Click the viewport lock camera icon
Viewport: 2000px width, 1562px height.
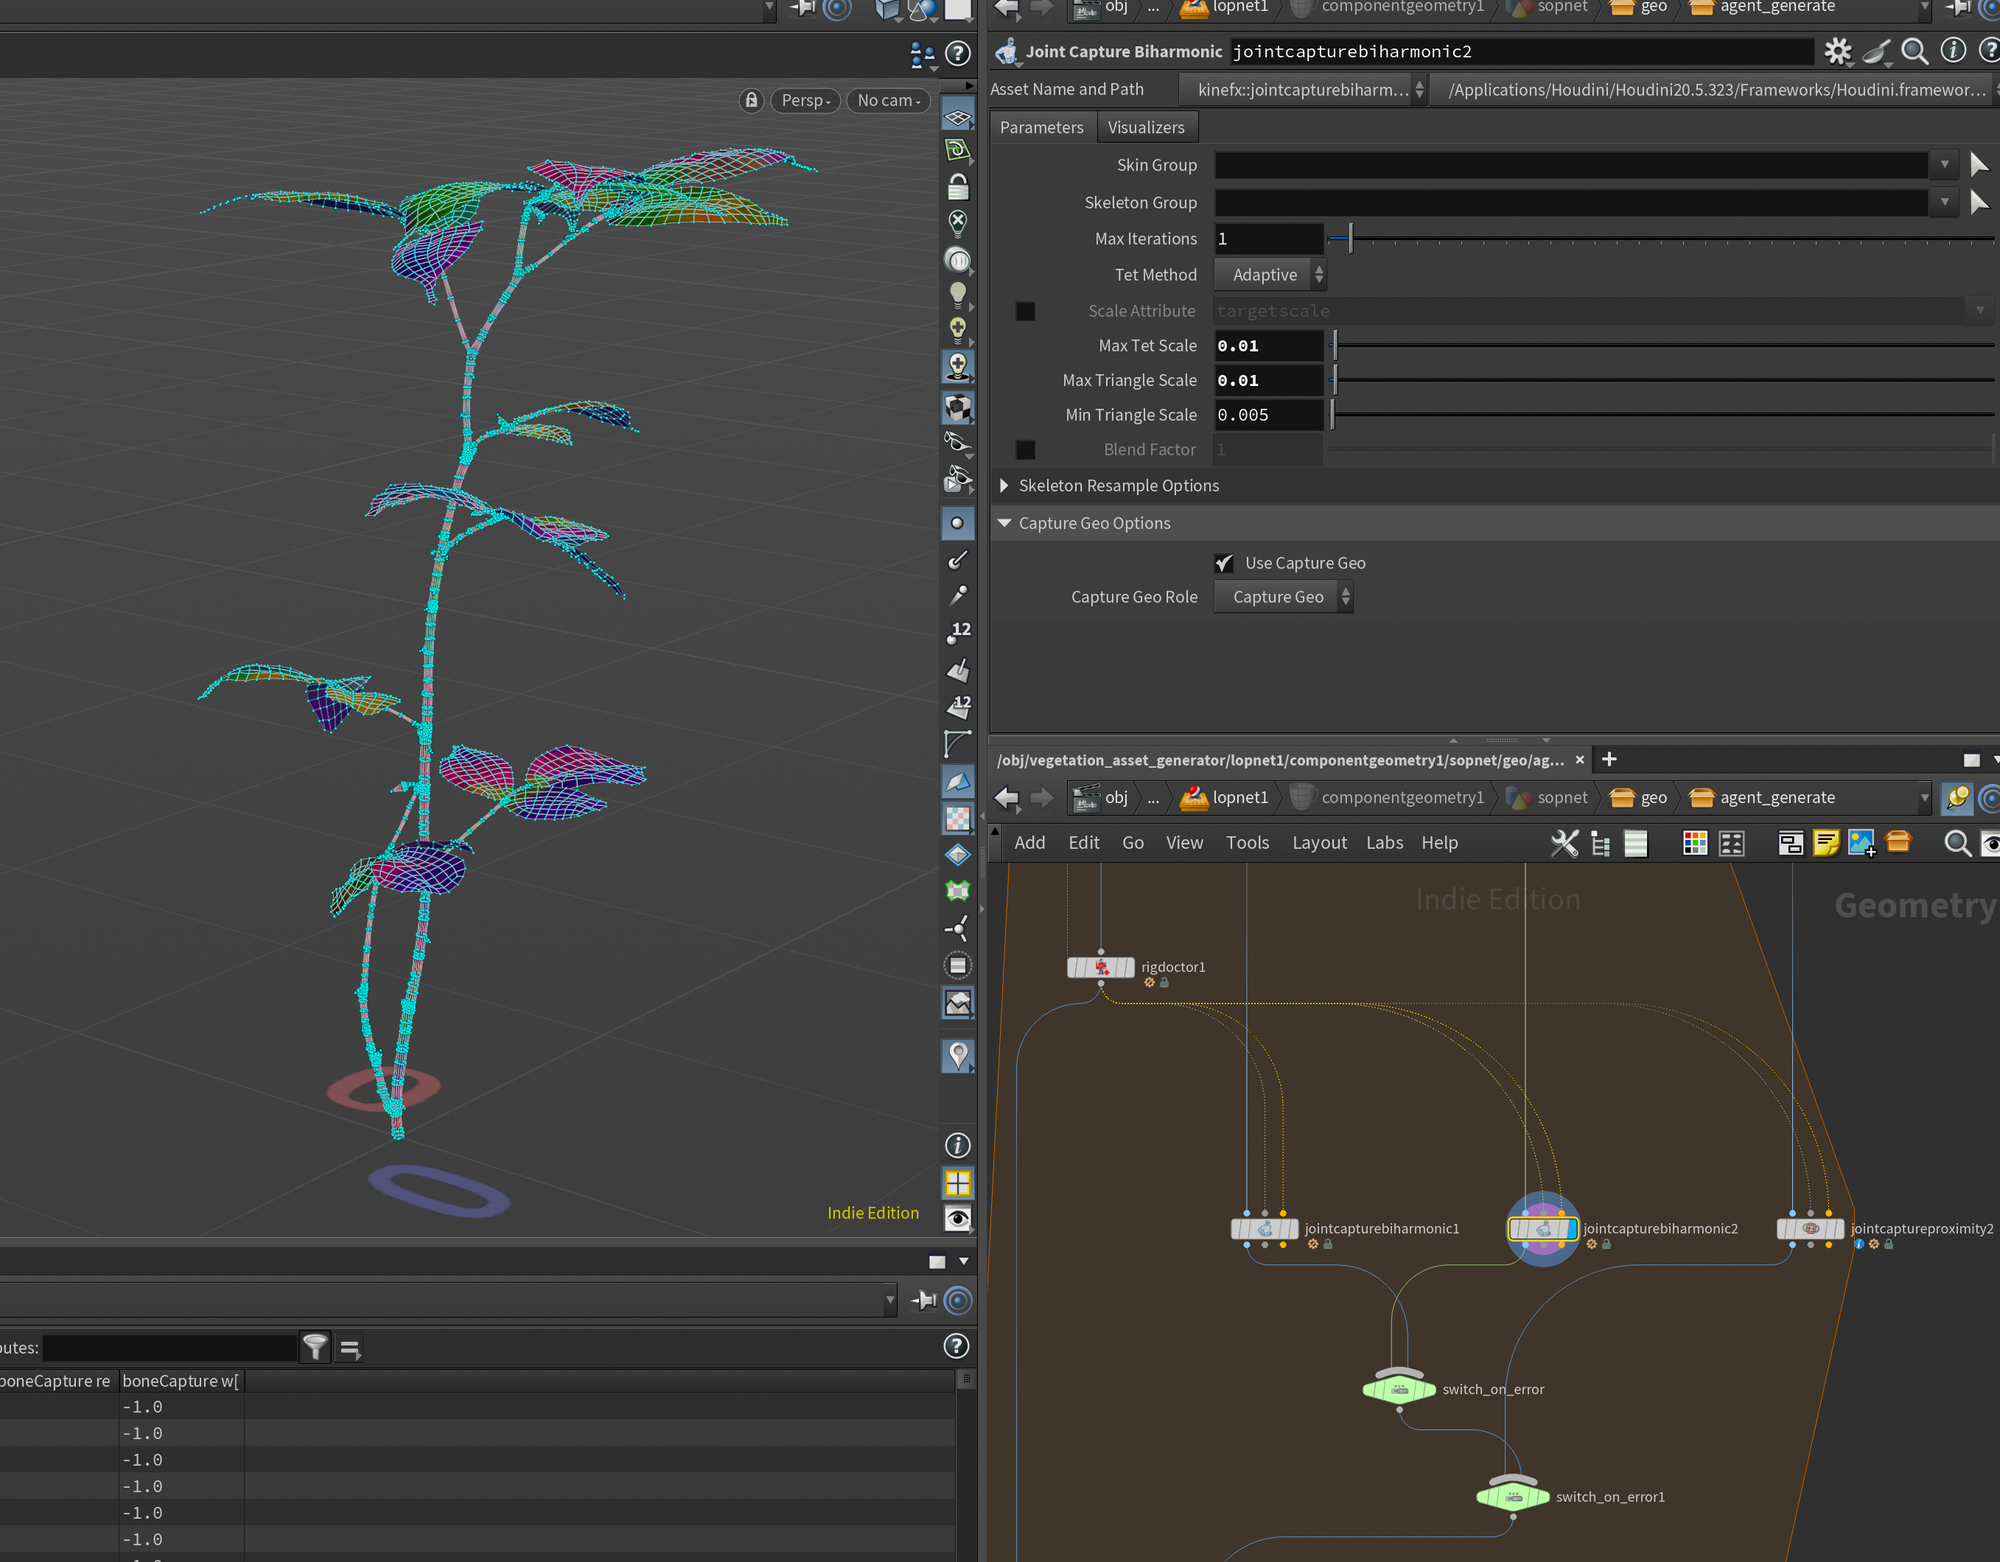(752, 100)
